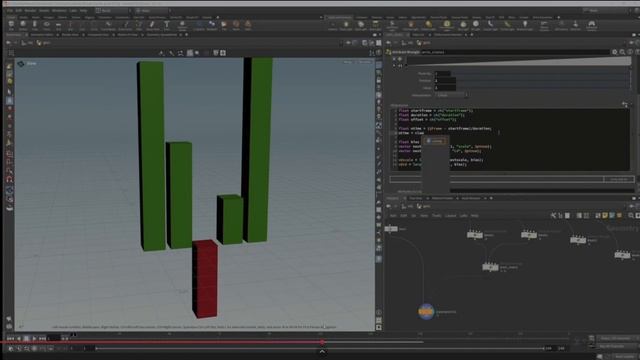The image size is (640, 360).
Task: Click the grey ramp gradient bar
Action: 518,62
